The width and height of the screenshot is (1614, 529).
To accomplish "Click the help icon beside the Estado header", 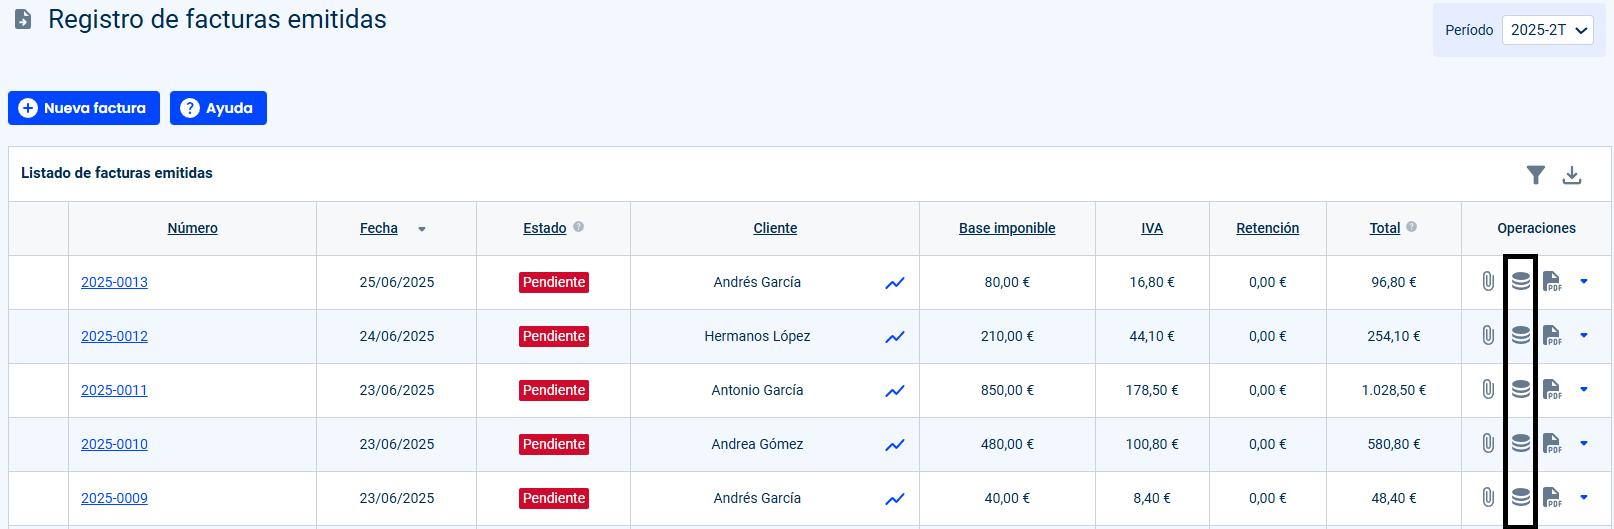I will click(x=579, y=227).
